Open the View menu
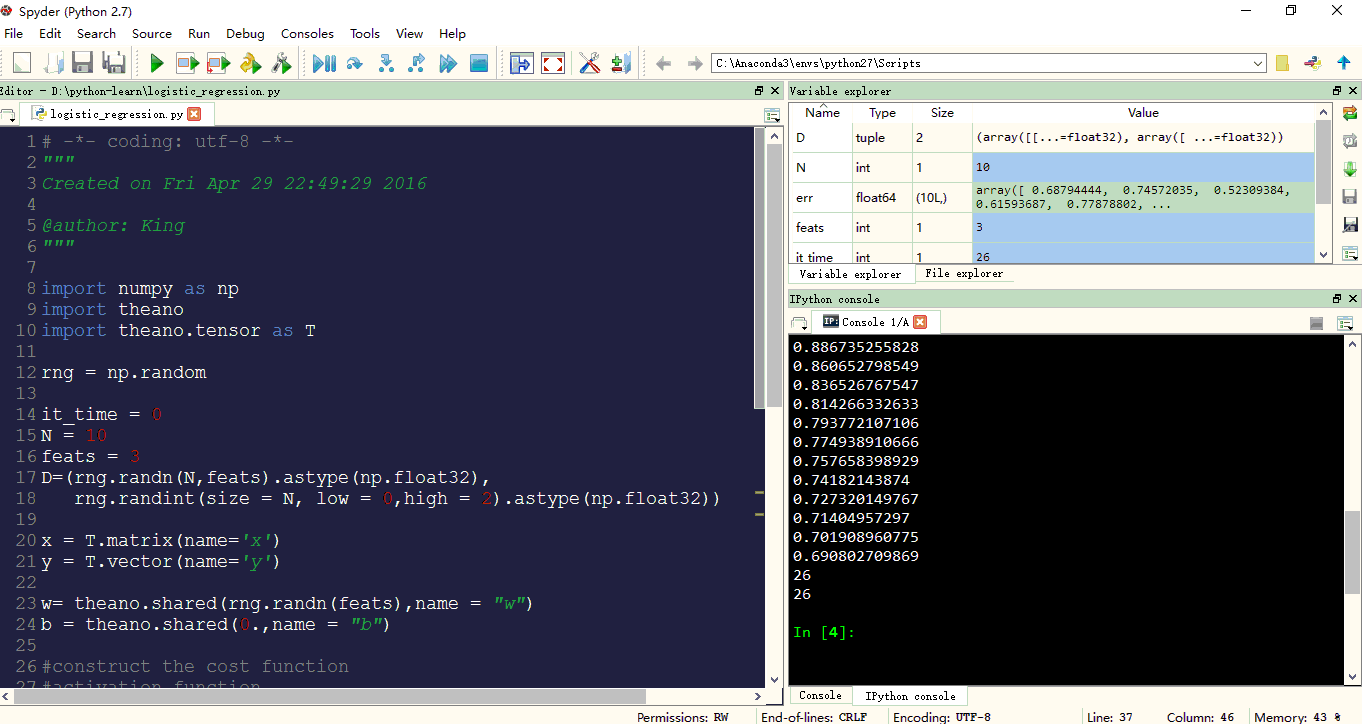The height and width of the screenshot is (724, 1362). click(409, 33)
